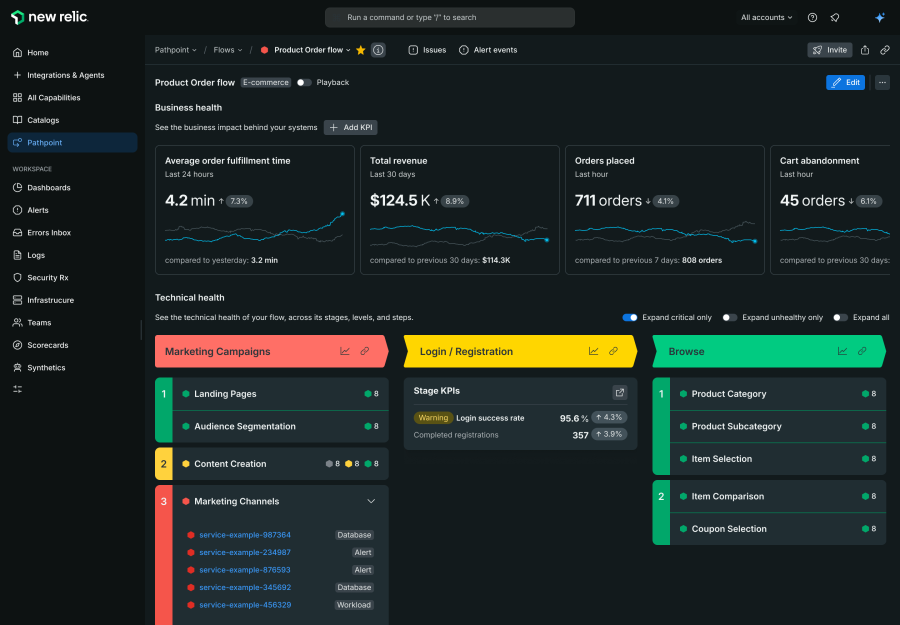Collapse the Marketing Channels chevron

point(371,501)
